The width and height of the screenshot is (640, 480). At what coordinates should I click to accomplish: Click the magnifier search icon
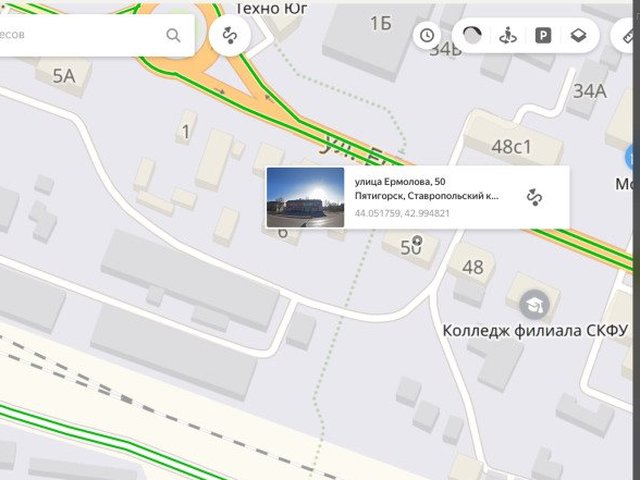point(173,36)
